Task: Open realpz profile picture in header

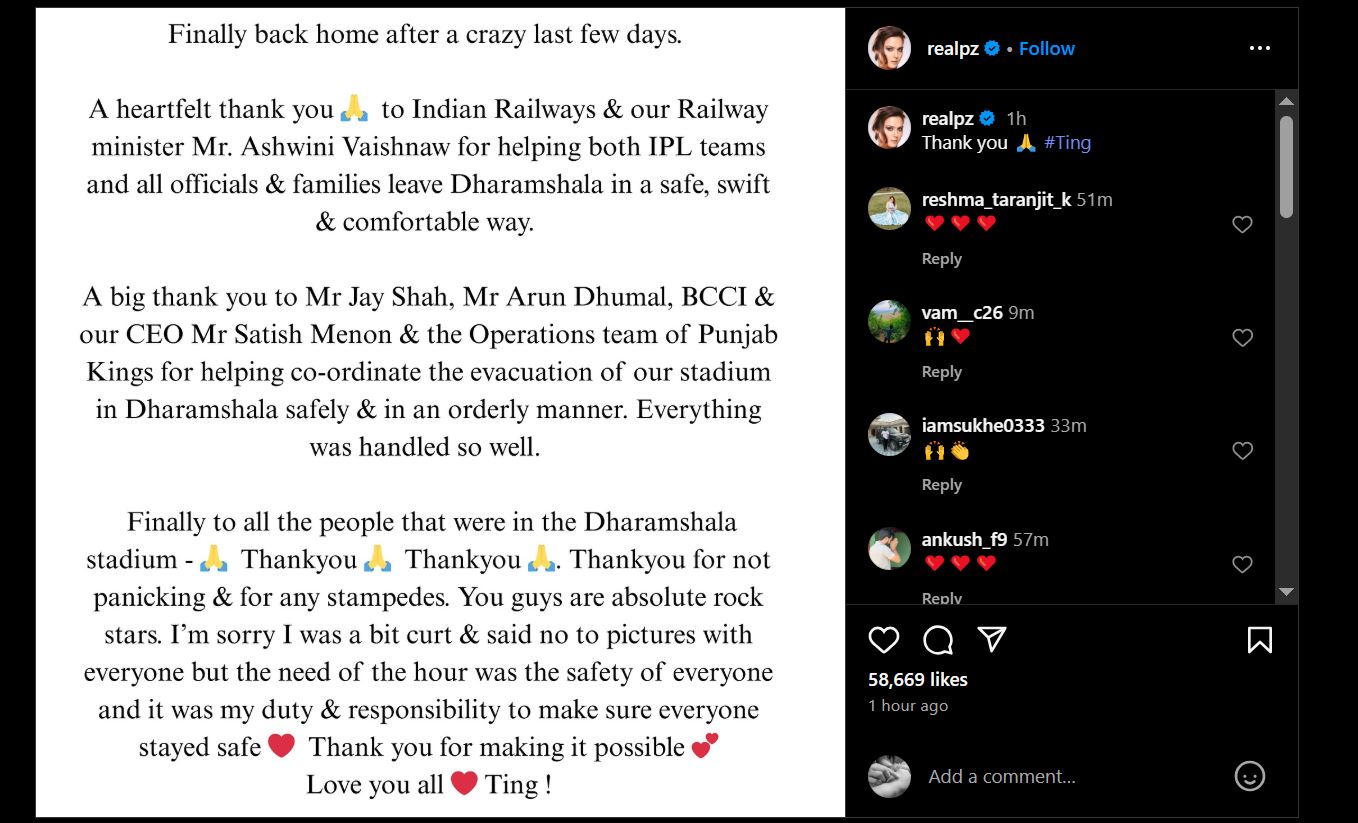Action: tap(889, 48)
